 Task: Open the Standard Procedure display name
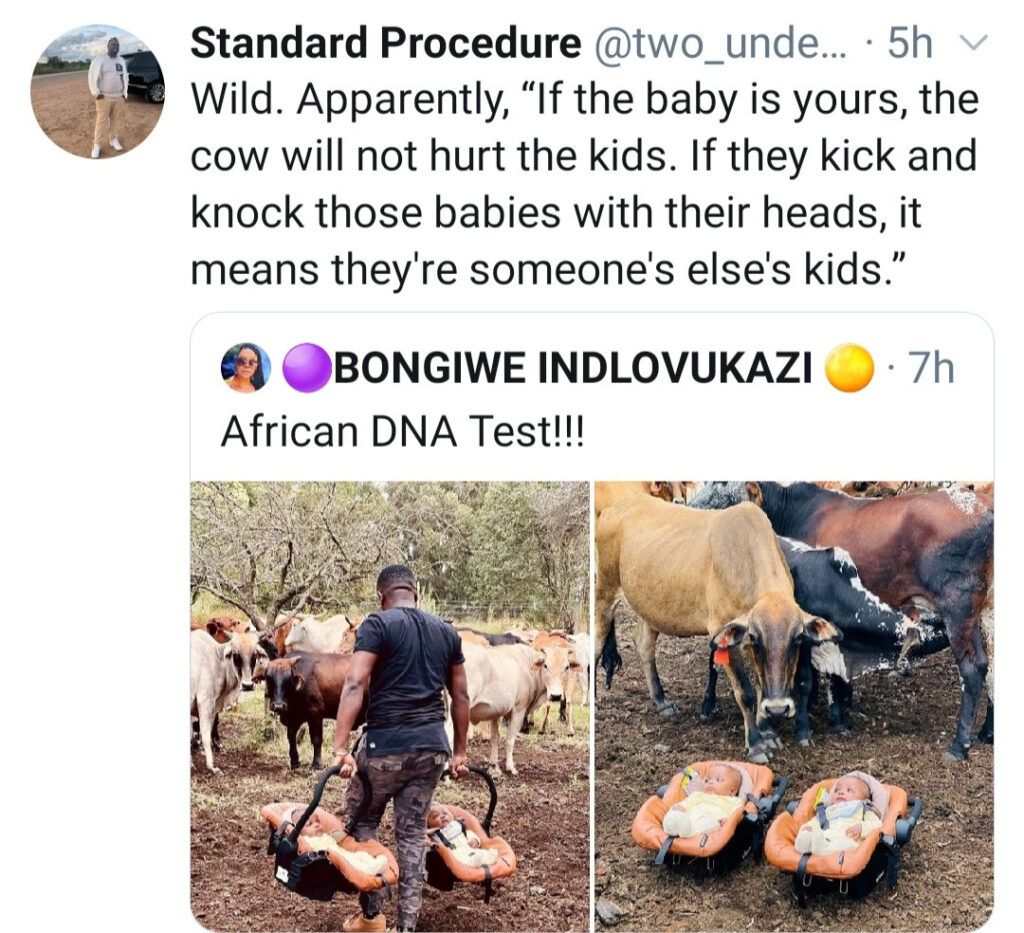(386, 44)
